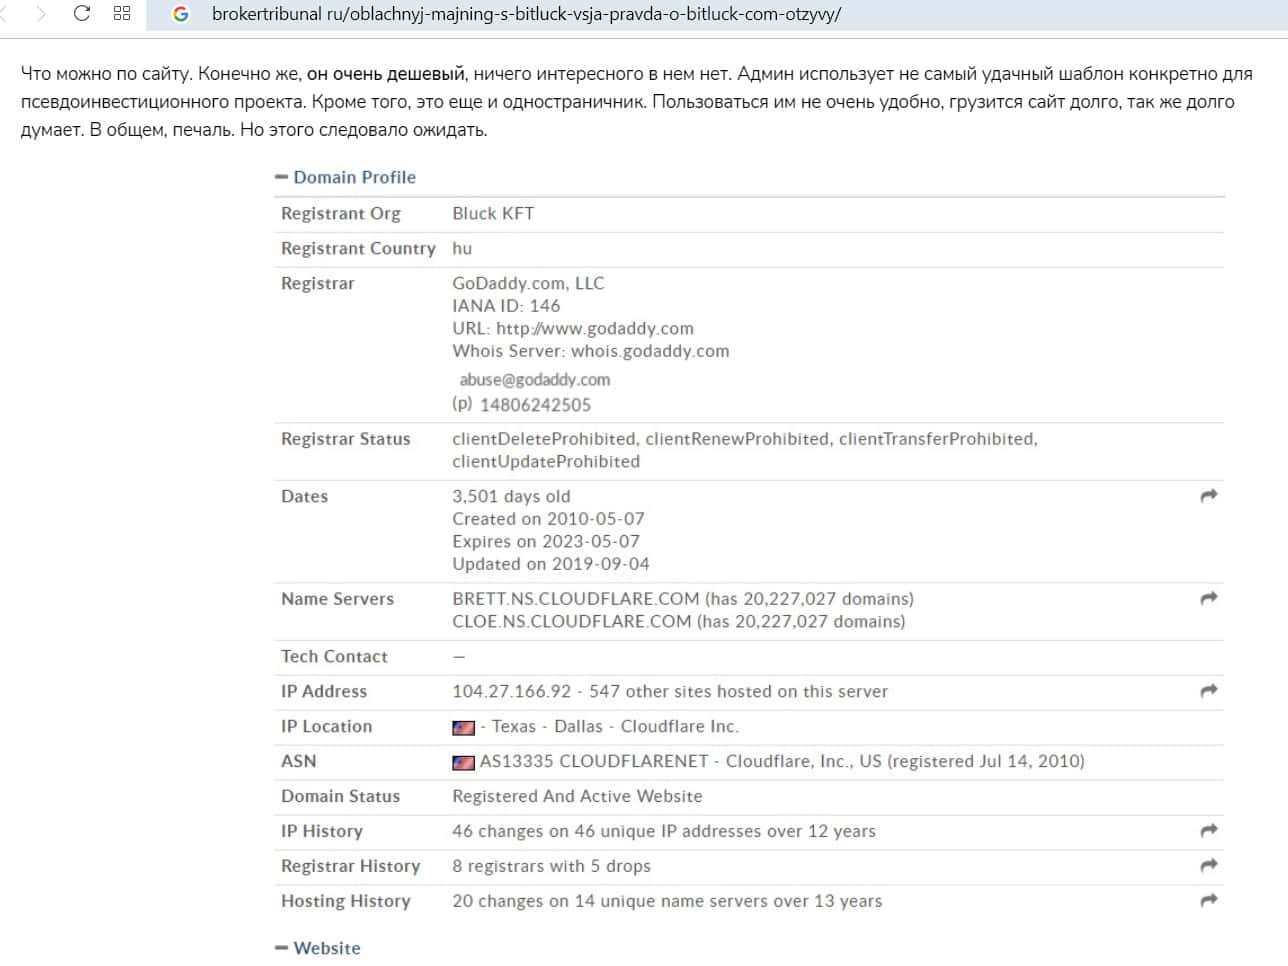The height and width of the screenshot is (966, 1288).
Task: Open IP History via its arrow icon
Action: coord(1209,831)
